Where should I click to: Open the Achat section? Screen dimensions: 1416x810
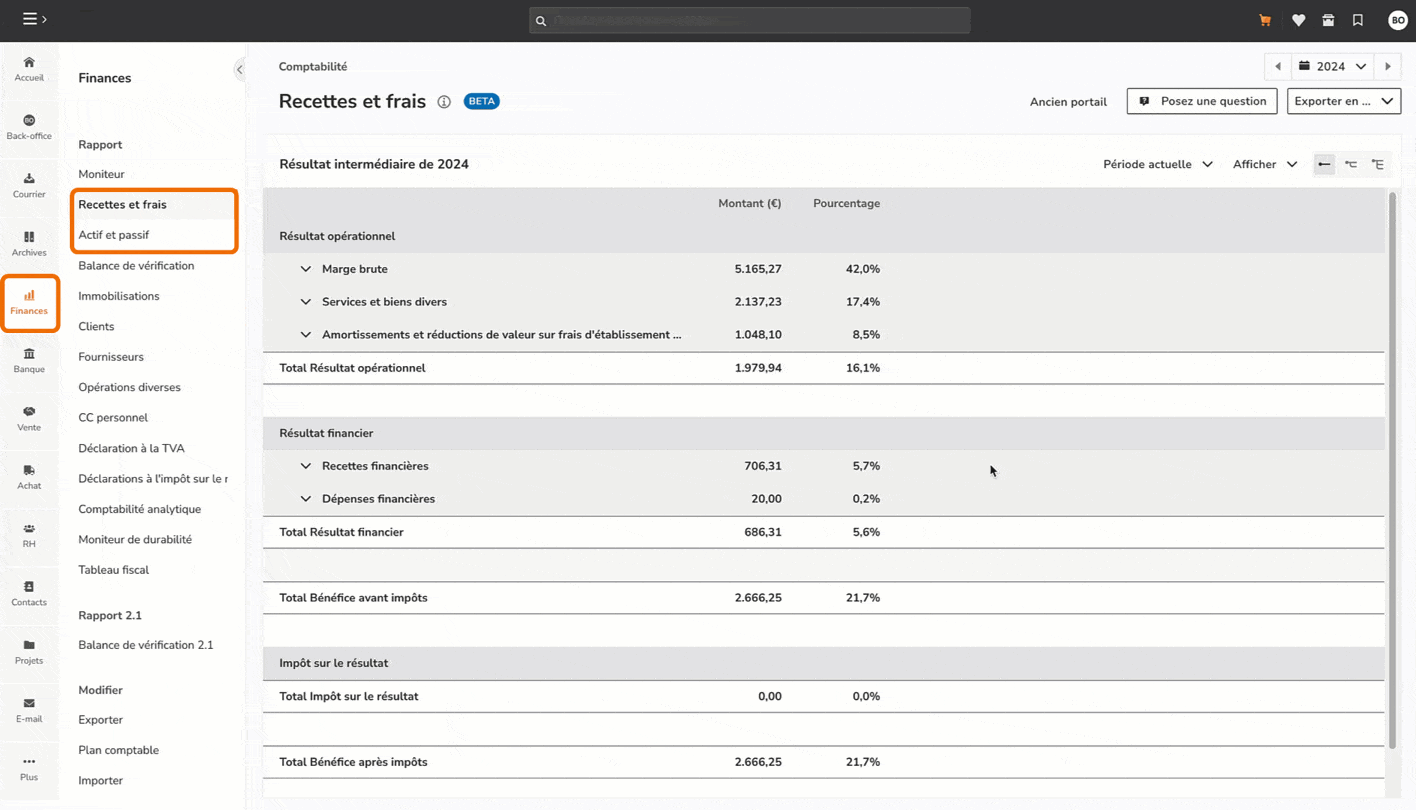pos(29,476)
